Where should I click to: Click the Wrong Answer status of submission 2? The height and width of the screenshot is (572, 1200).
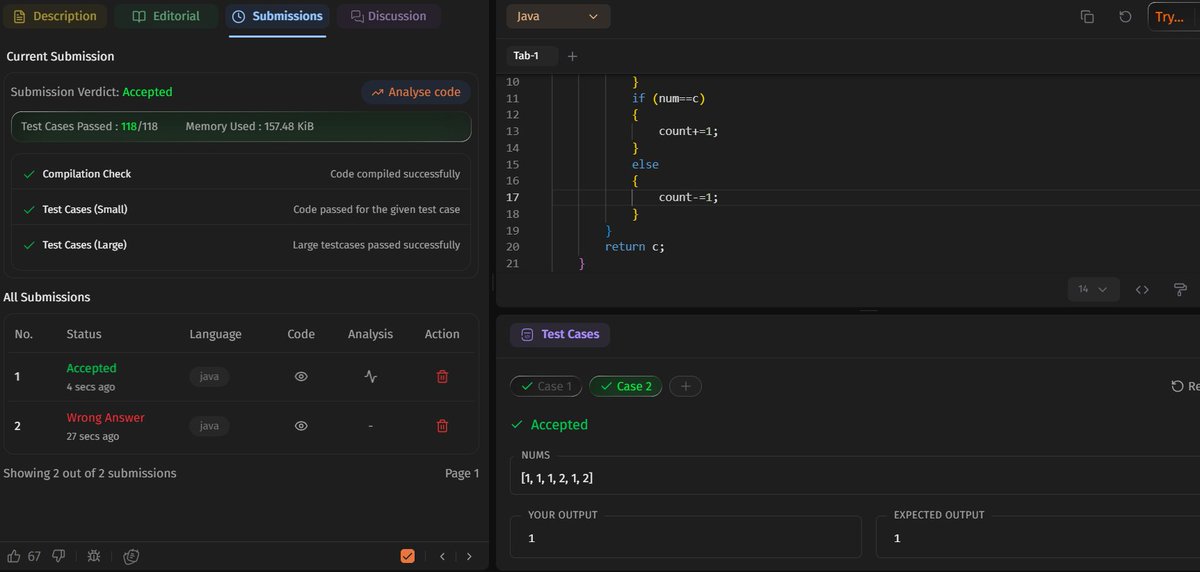(x=105, y=417)
